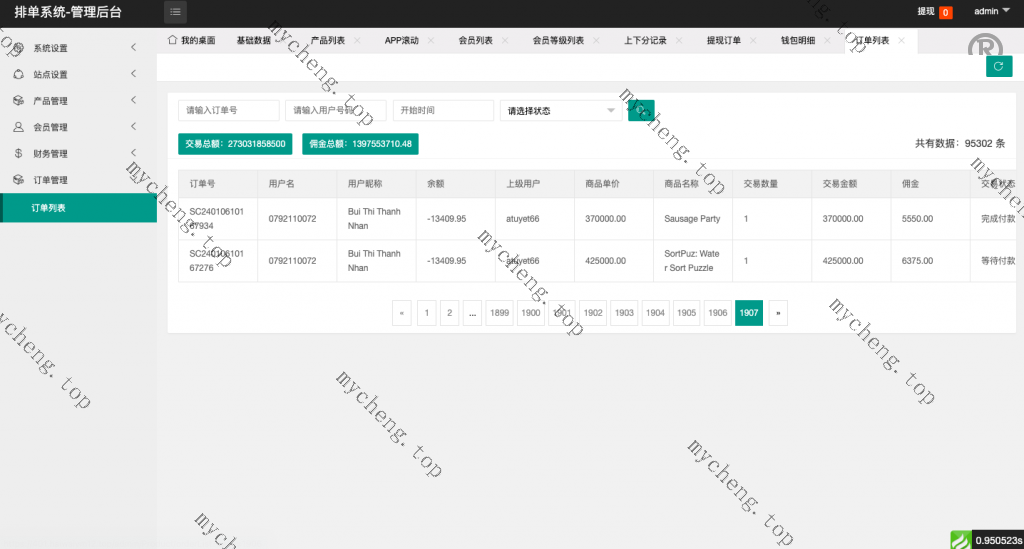Image resolution: width=1024 pixels, height=549 pixels.
Task: Click the sidebar collapse menu icon
Action: pyautogui.click(x=175, y=12)
